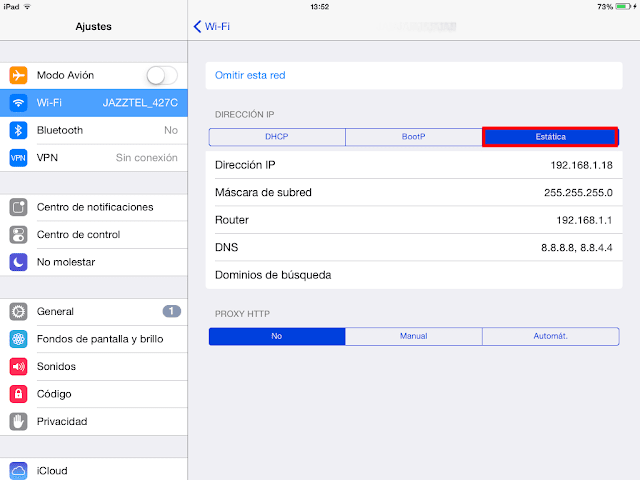Tap the 13:52 clock in status bar
This screenshot has height=480, width=640.
[320, 7]
